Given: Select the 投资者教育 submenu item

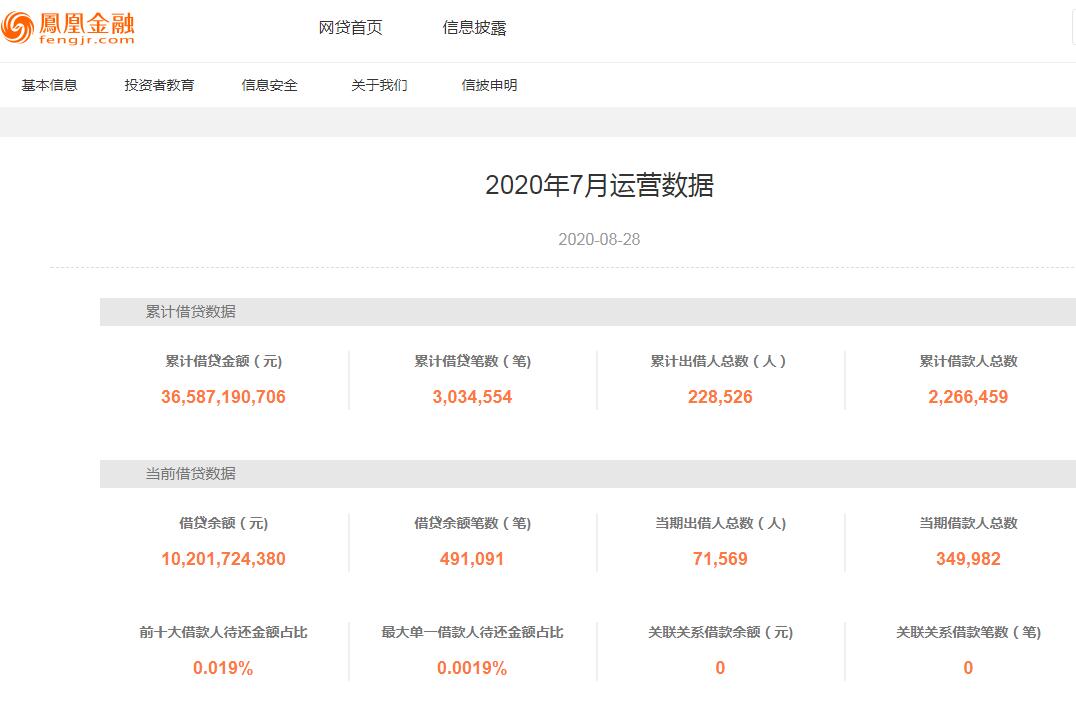Looking at the screenshot, I should [159, 85].
